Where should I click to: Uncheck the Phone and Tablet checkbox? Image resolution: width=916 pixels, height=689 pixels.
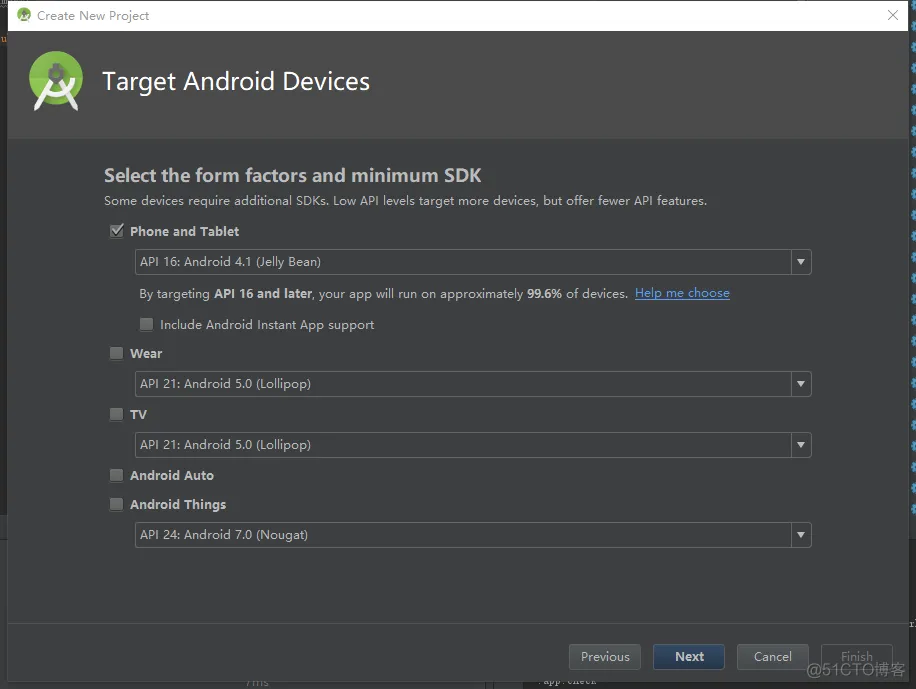(117, 231)
